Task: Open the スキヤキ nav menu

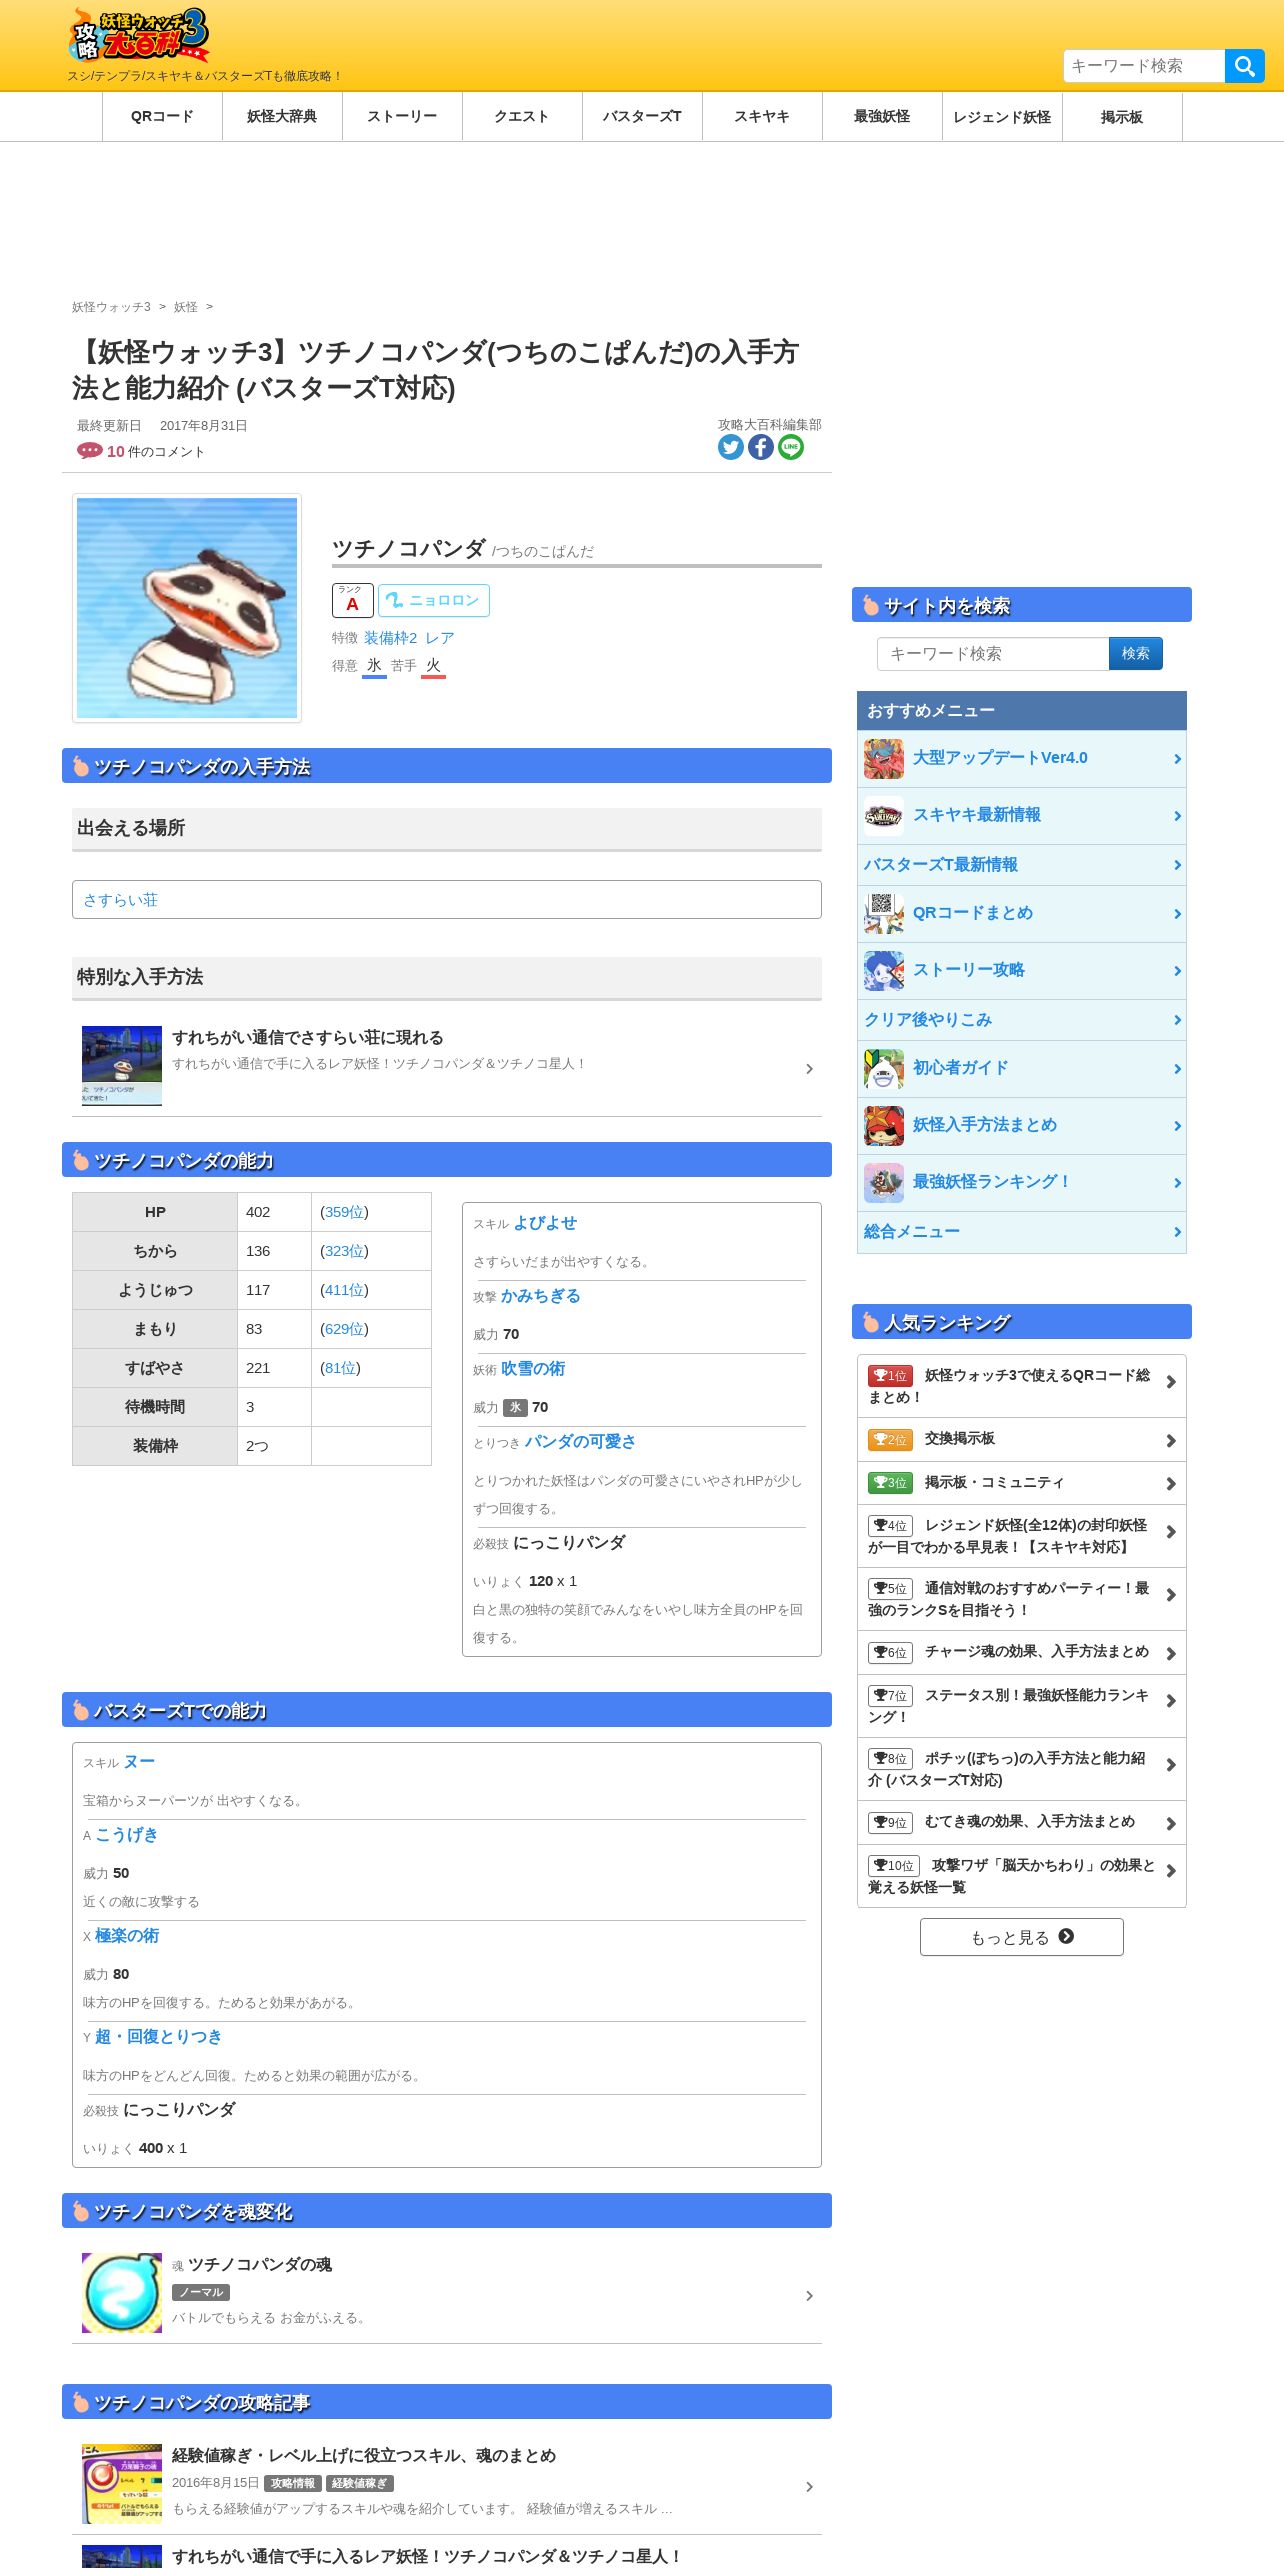Action: [x=762, y=117]
